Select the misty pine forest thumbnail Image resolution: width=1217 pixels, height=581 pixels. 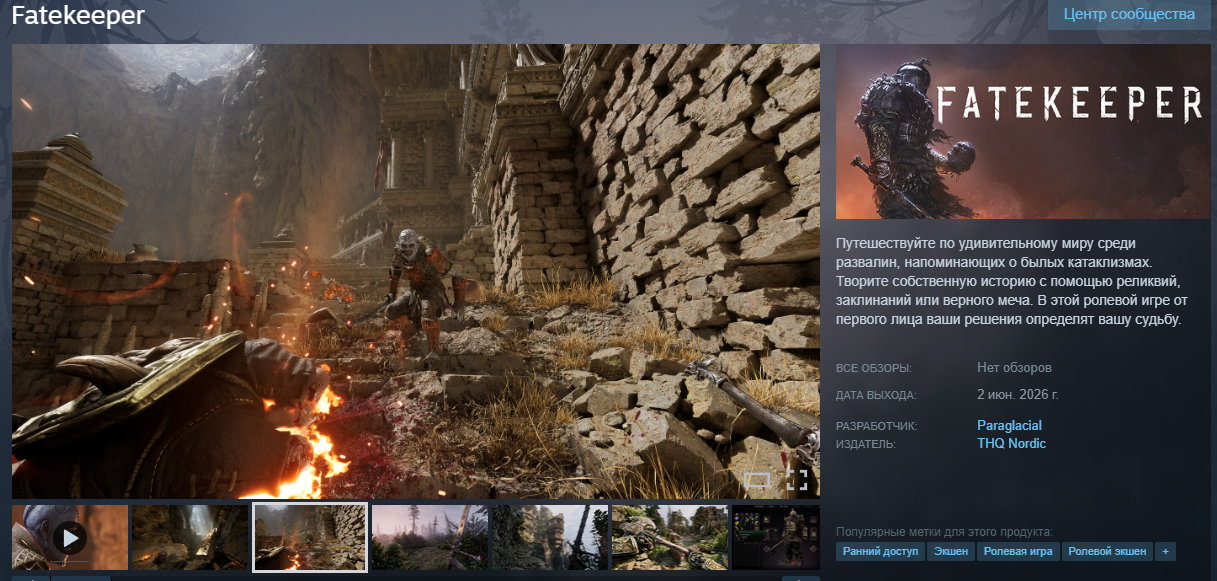pyautogui.click(x=430, y=538)
